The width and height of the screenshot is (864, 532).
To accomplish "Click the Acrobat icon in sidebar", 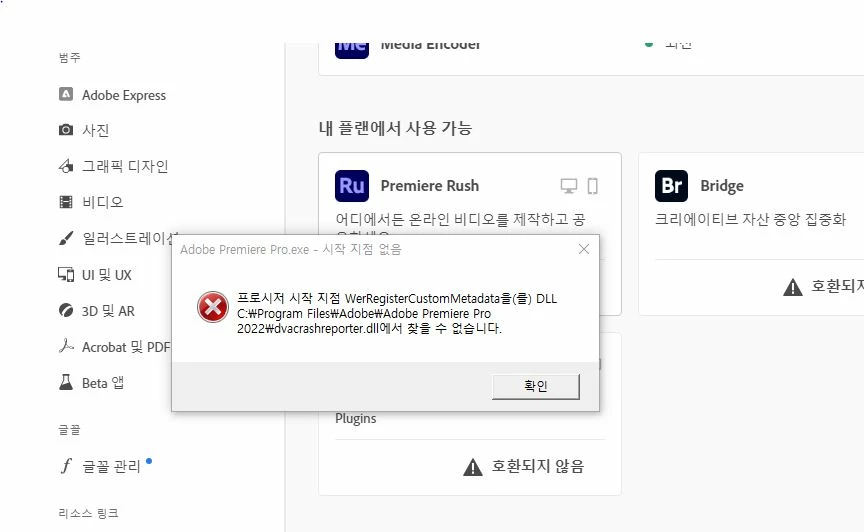I will [x=66, y=346].
